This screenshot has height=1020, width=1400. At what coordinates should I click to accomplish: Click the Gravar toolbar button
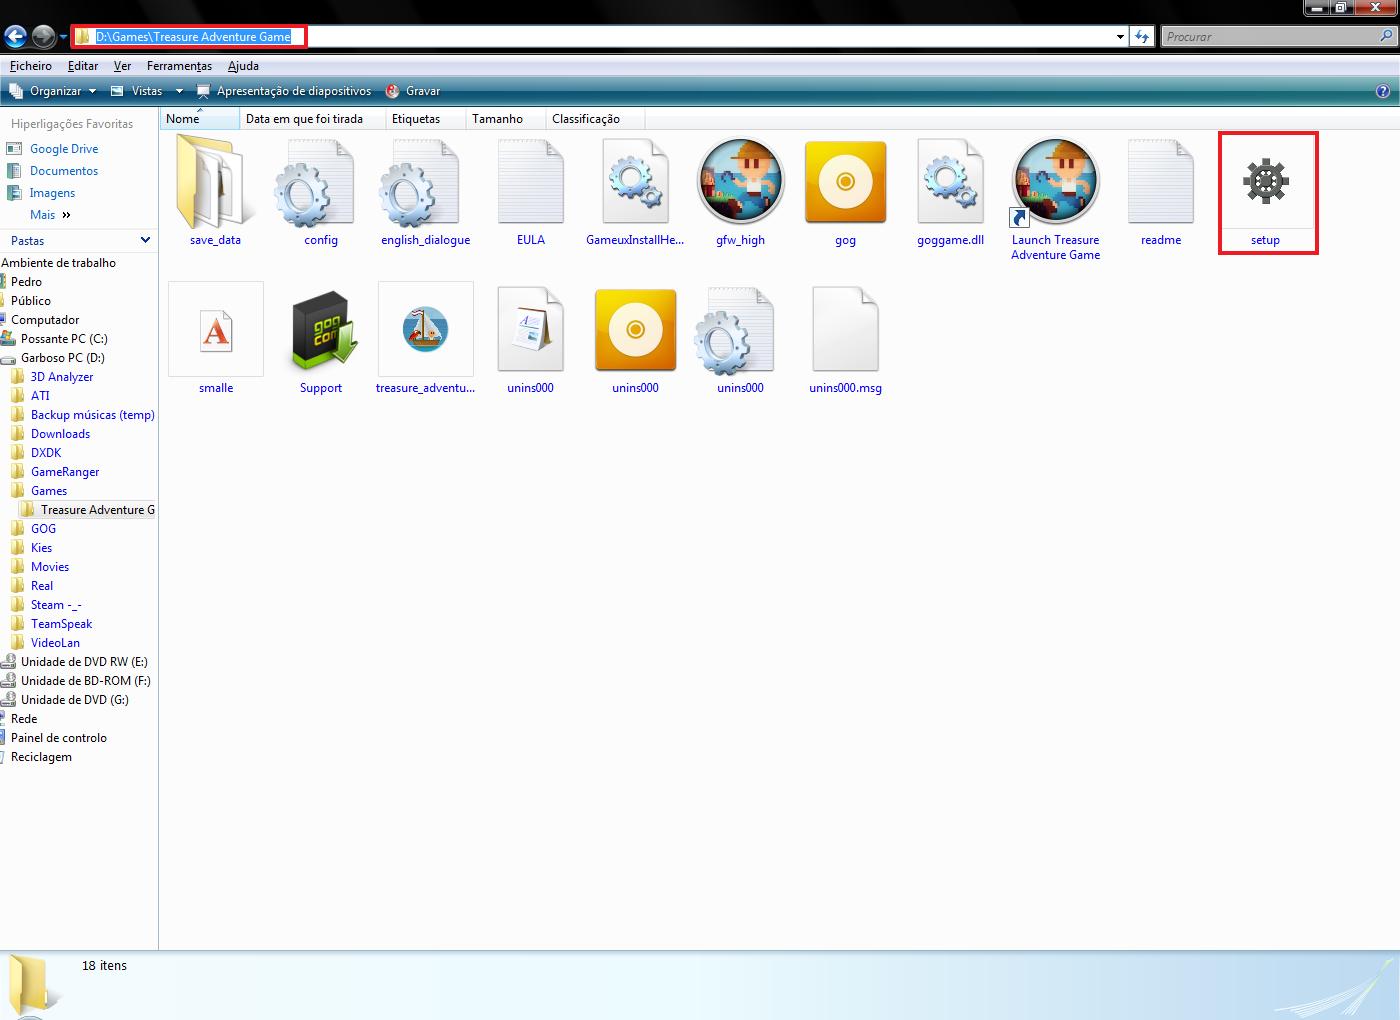click(413, 91)
